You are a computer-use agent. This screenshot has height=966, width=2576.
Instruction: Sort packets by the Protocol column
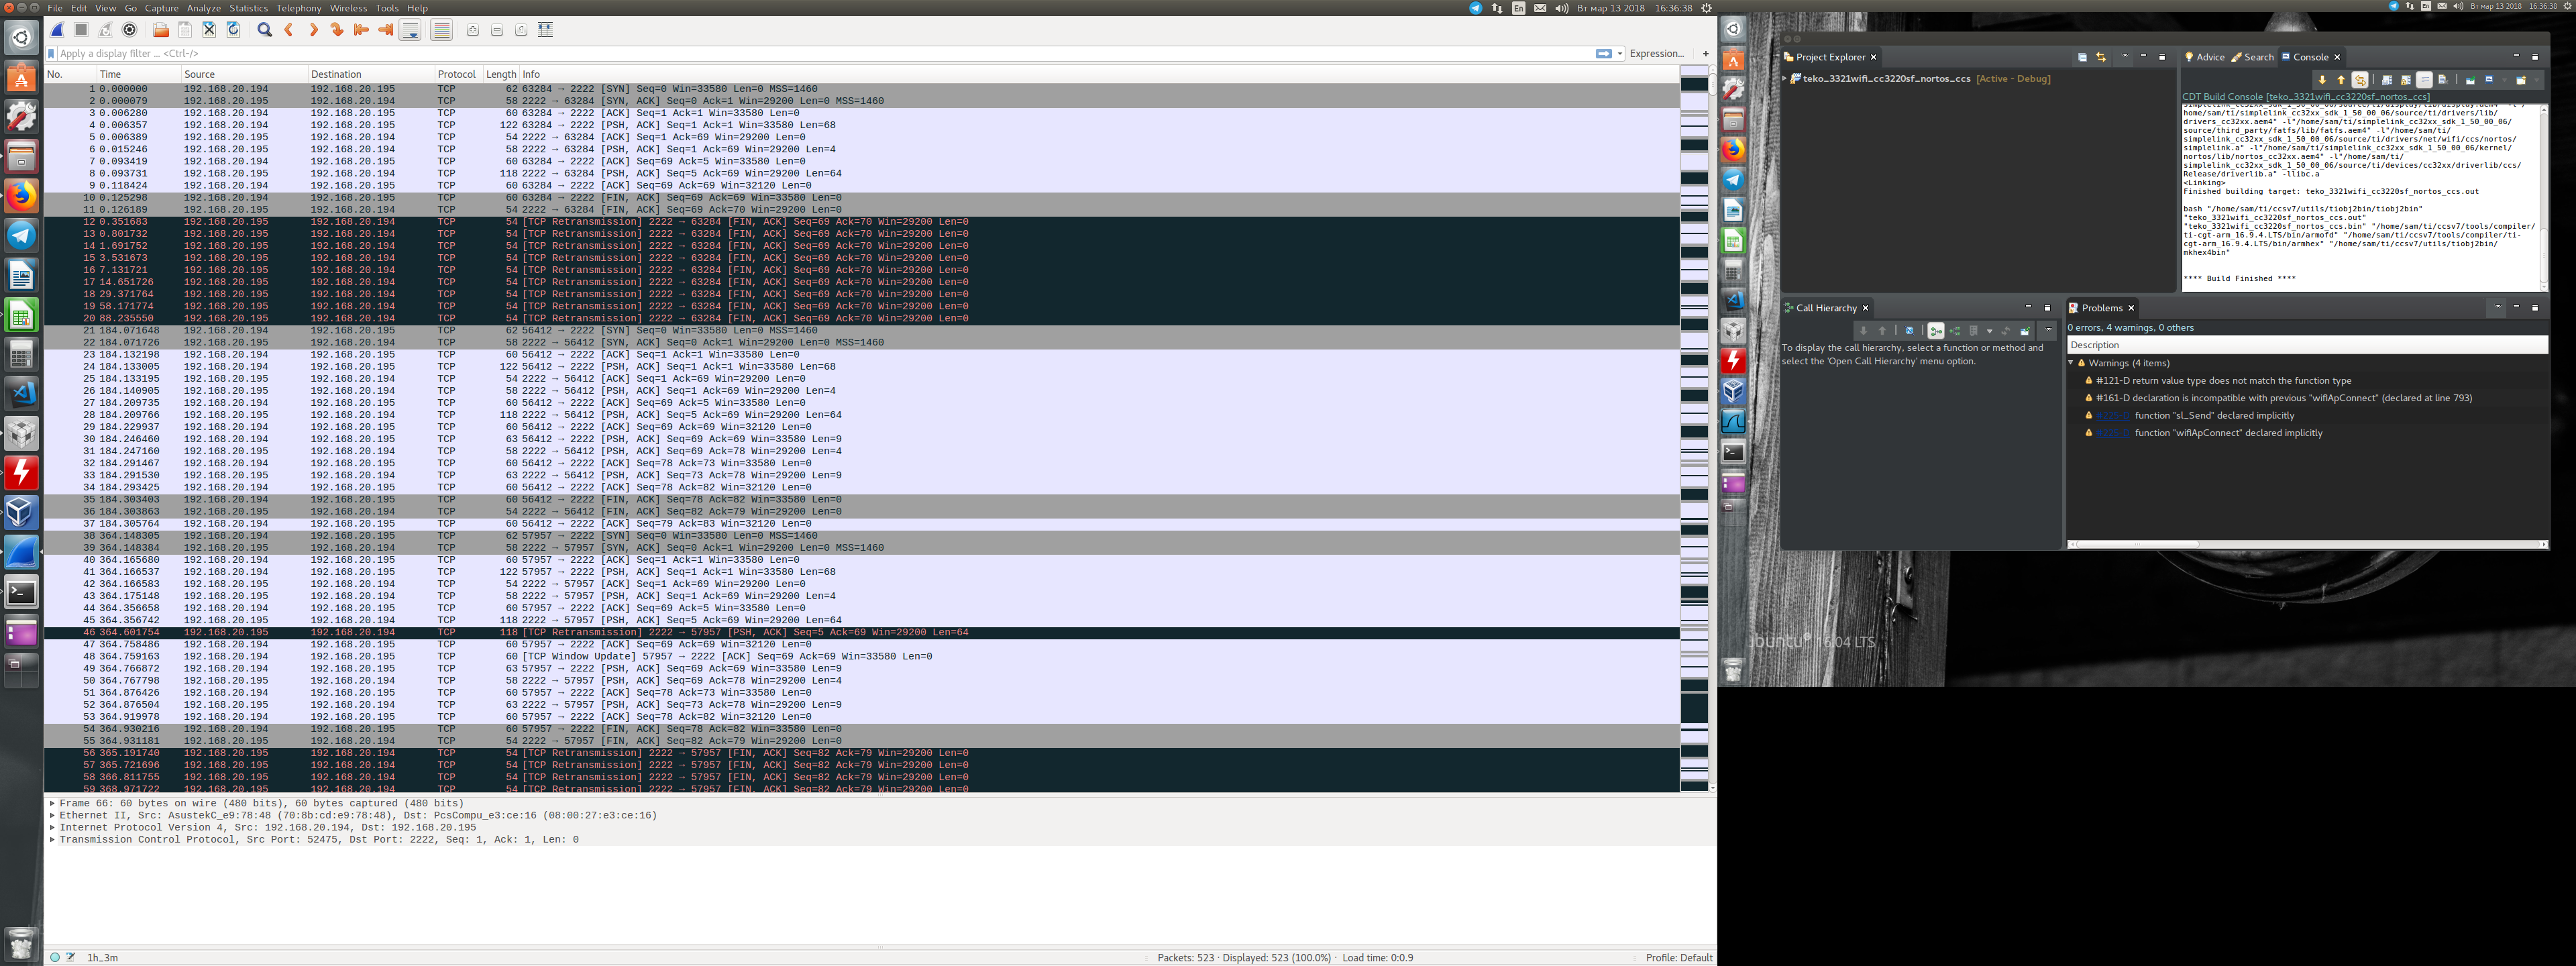point(456,74)
